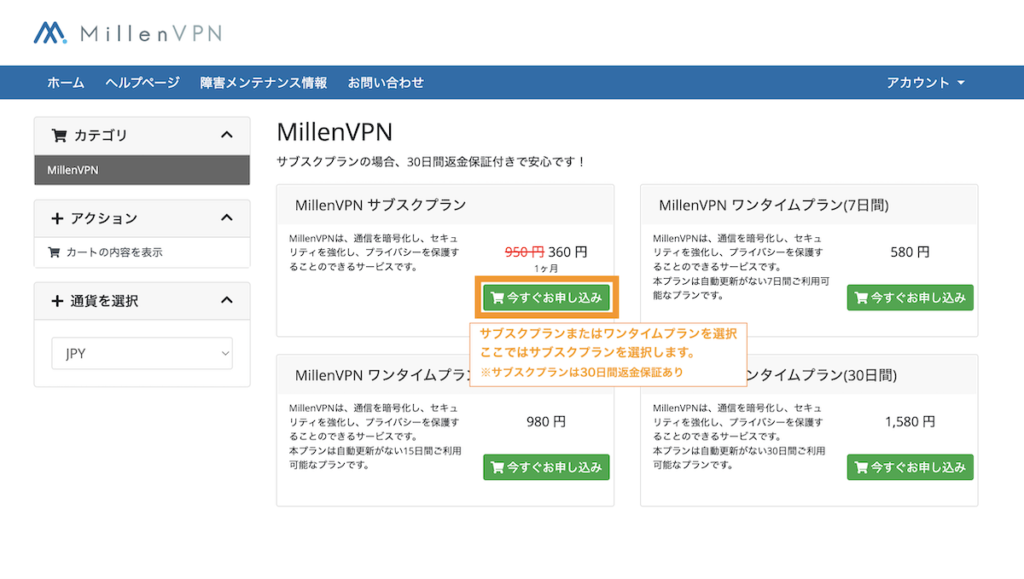Click お問い合わせ in the top navigation
Image resolution: width=1024 pixels, height=579 pixels.
click(385, 82)
